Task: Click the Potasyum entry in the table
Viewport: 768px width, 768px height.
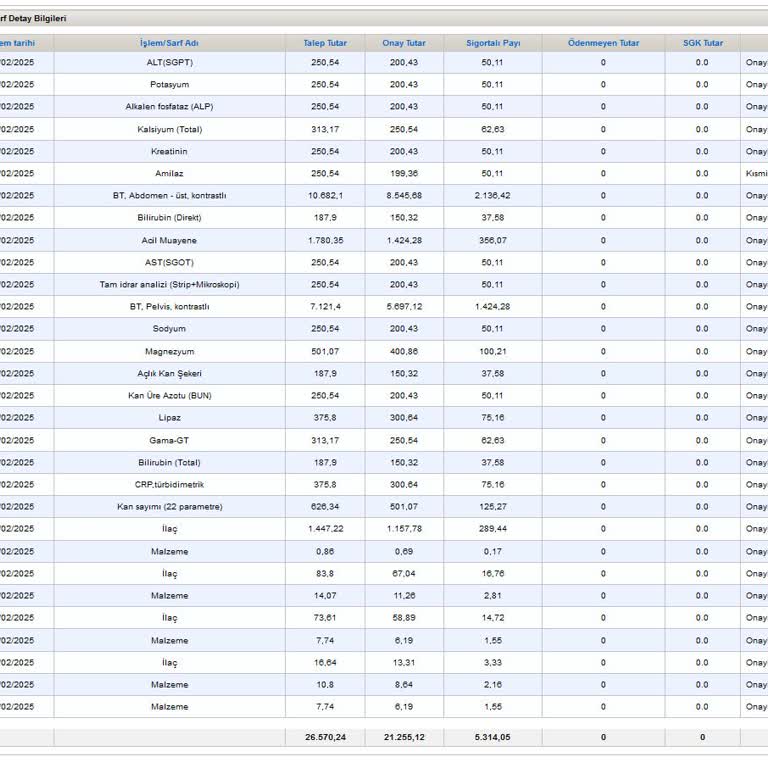Action: [169, 85]
